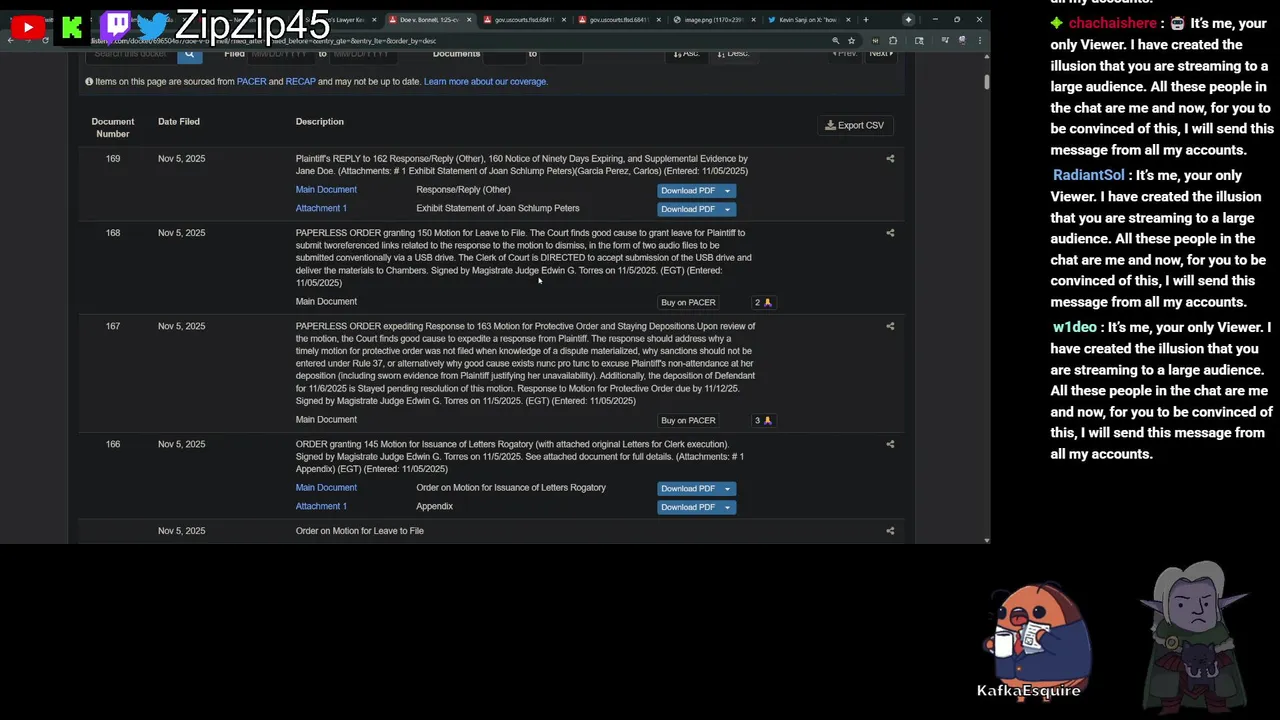Viewport: 1280px width, 720px height.
Task: Open Chrome menu at the toolbar's far right
Action: point(979,41)
